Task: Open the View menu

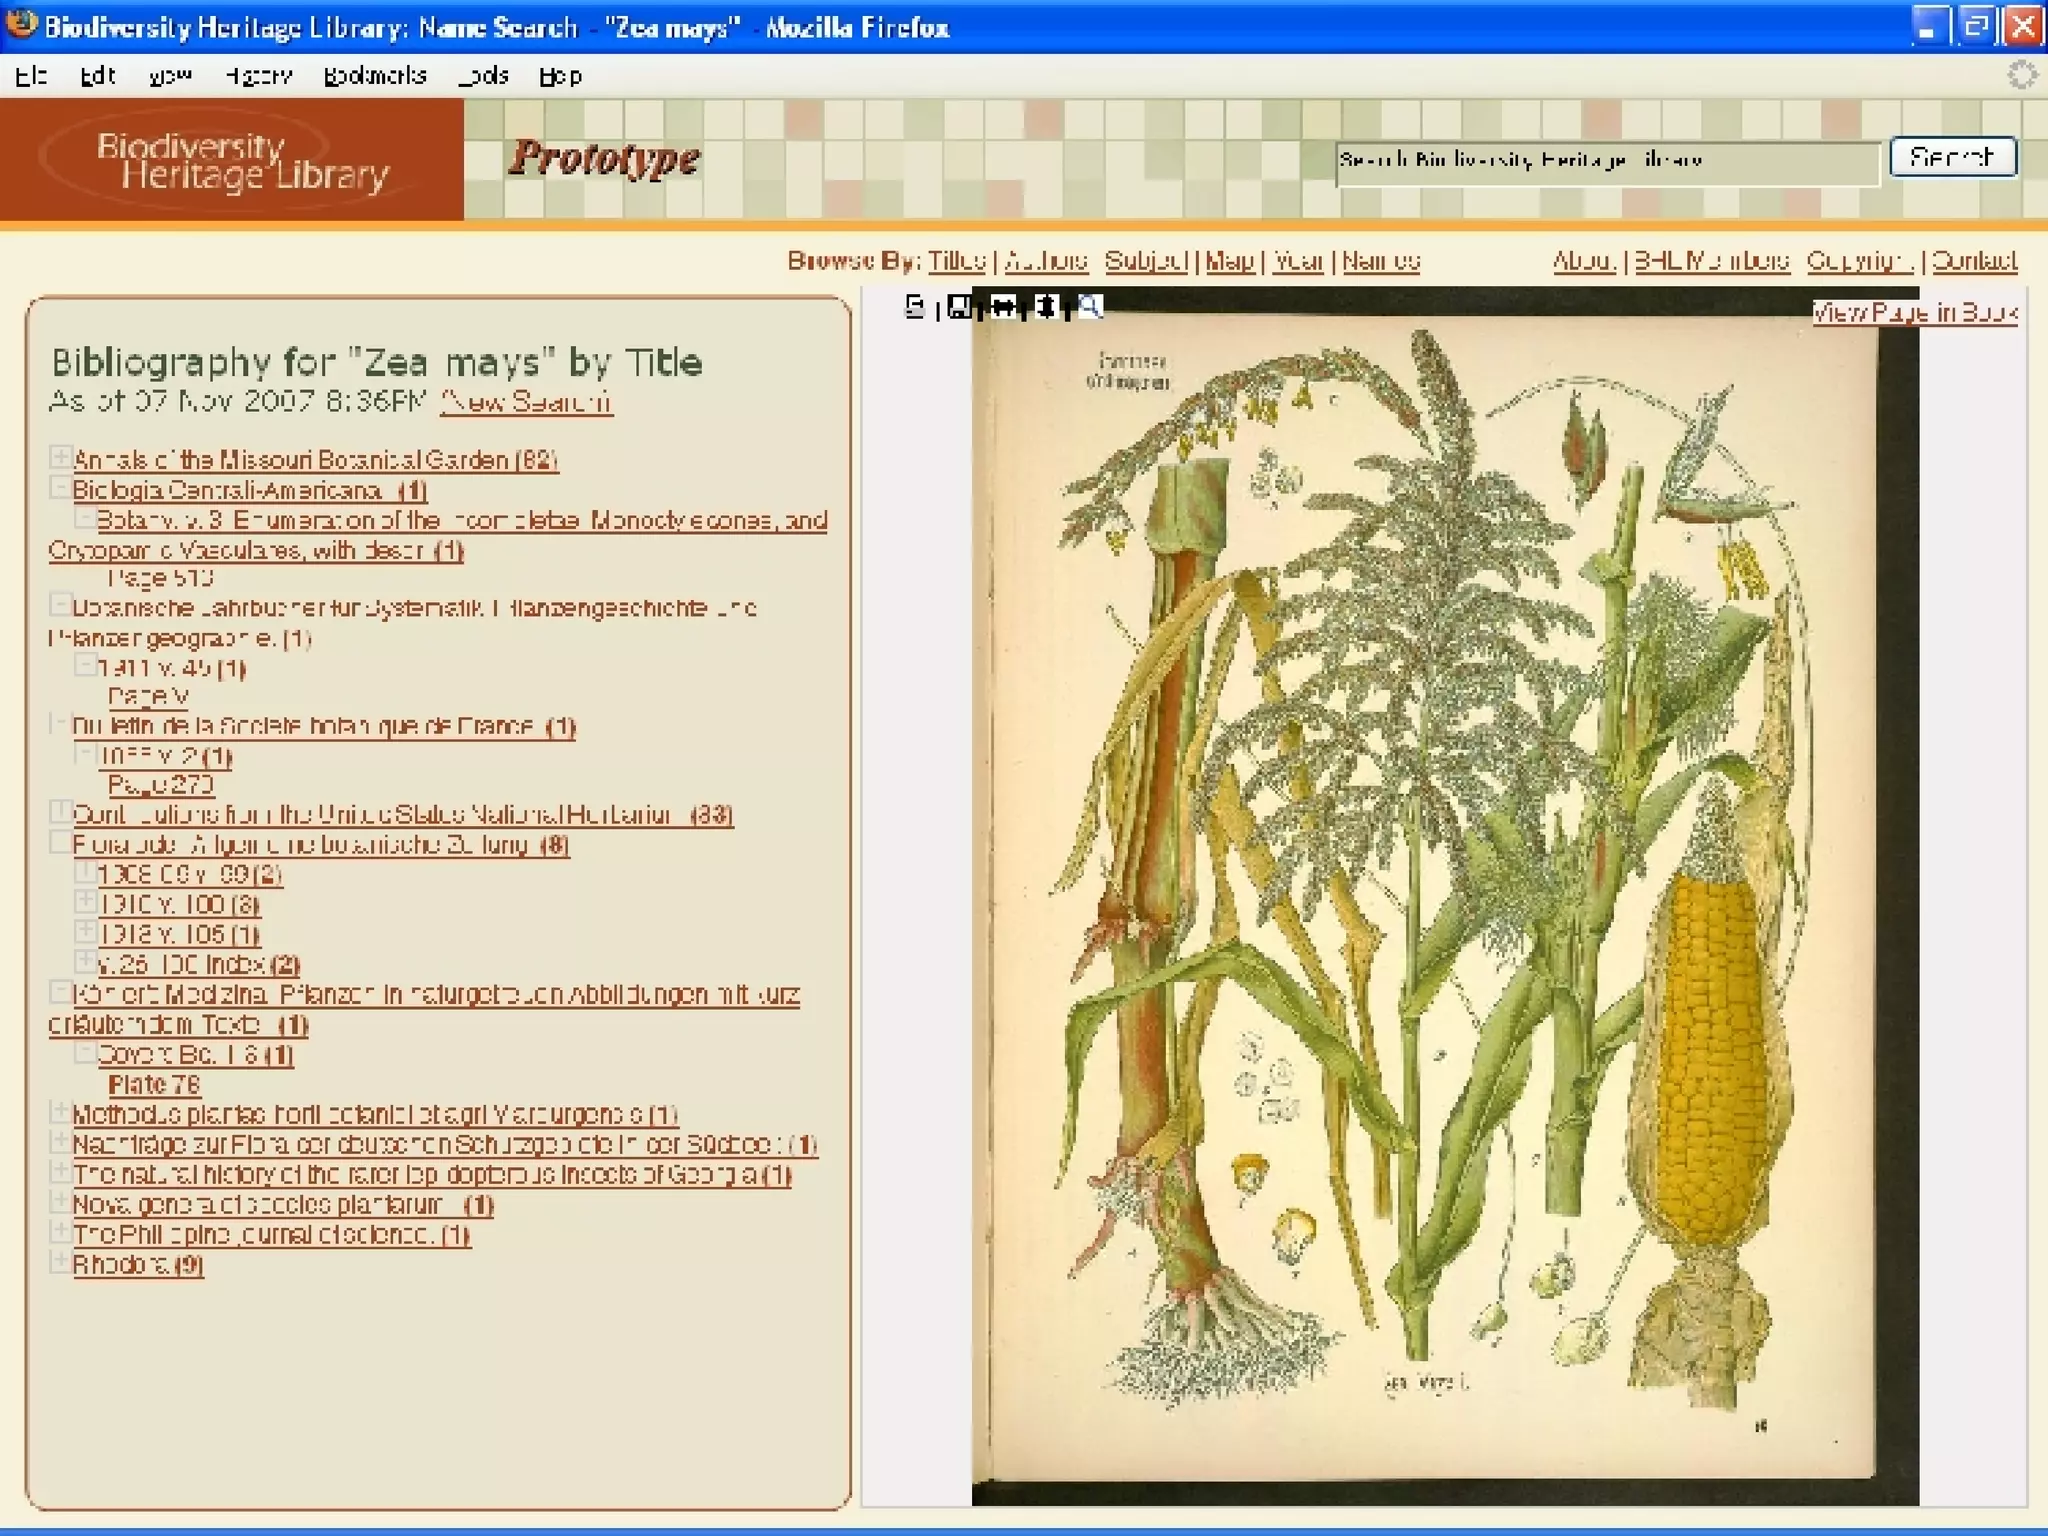Action: [x=170, y=76]
